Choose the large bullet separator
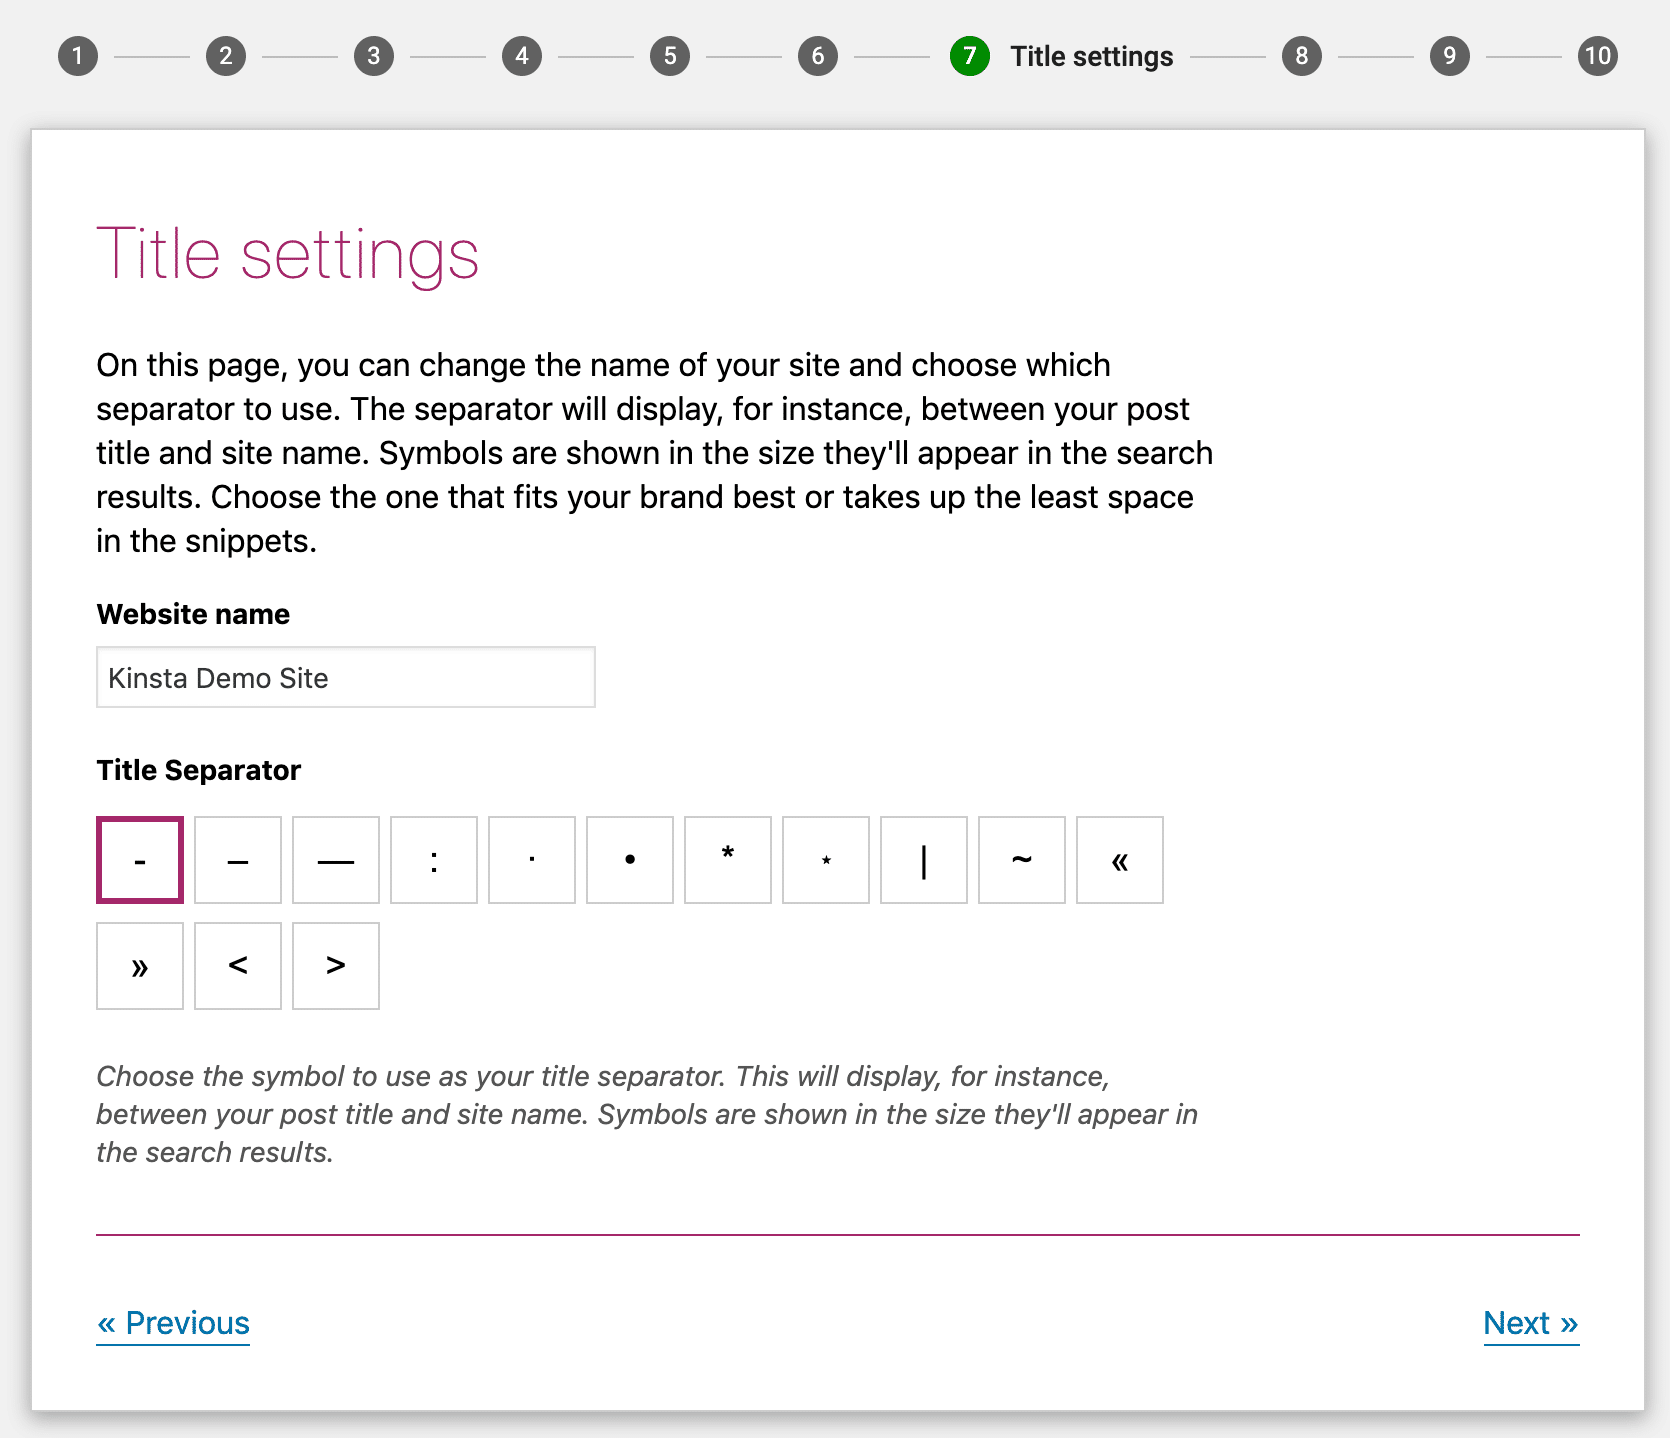The width and height of the screenshot is (1670, 1438). 630,860
